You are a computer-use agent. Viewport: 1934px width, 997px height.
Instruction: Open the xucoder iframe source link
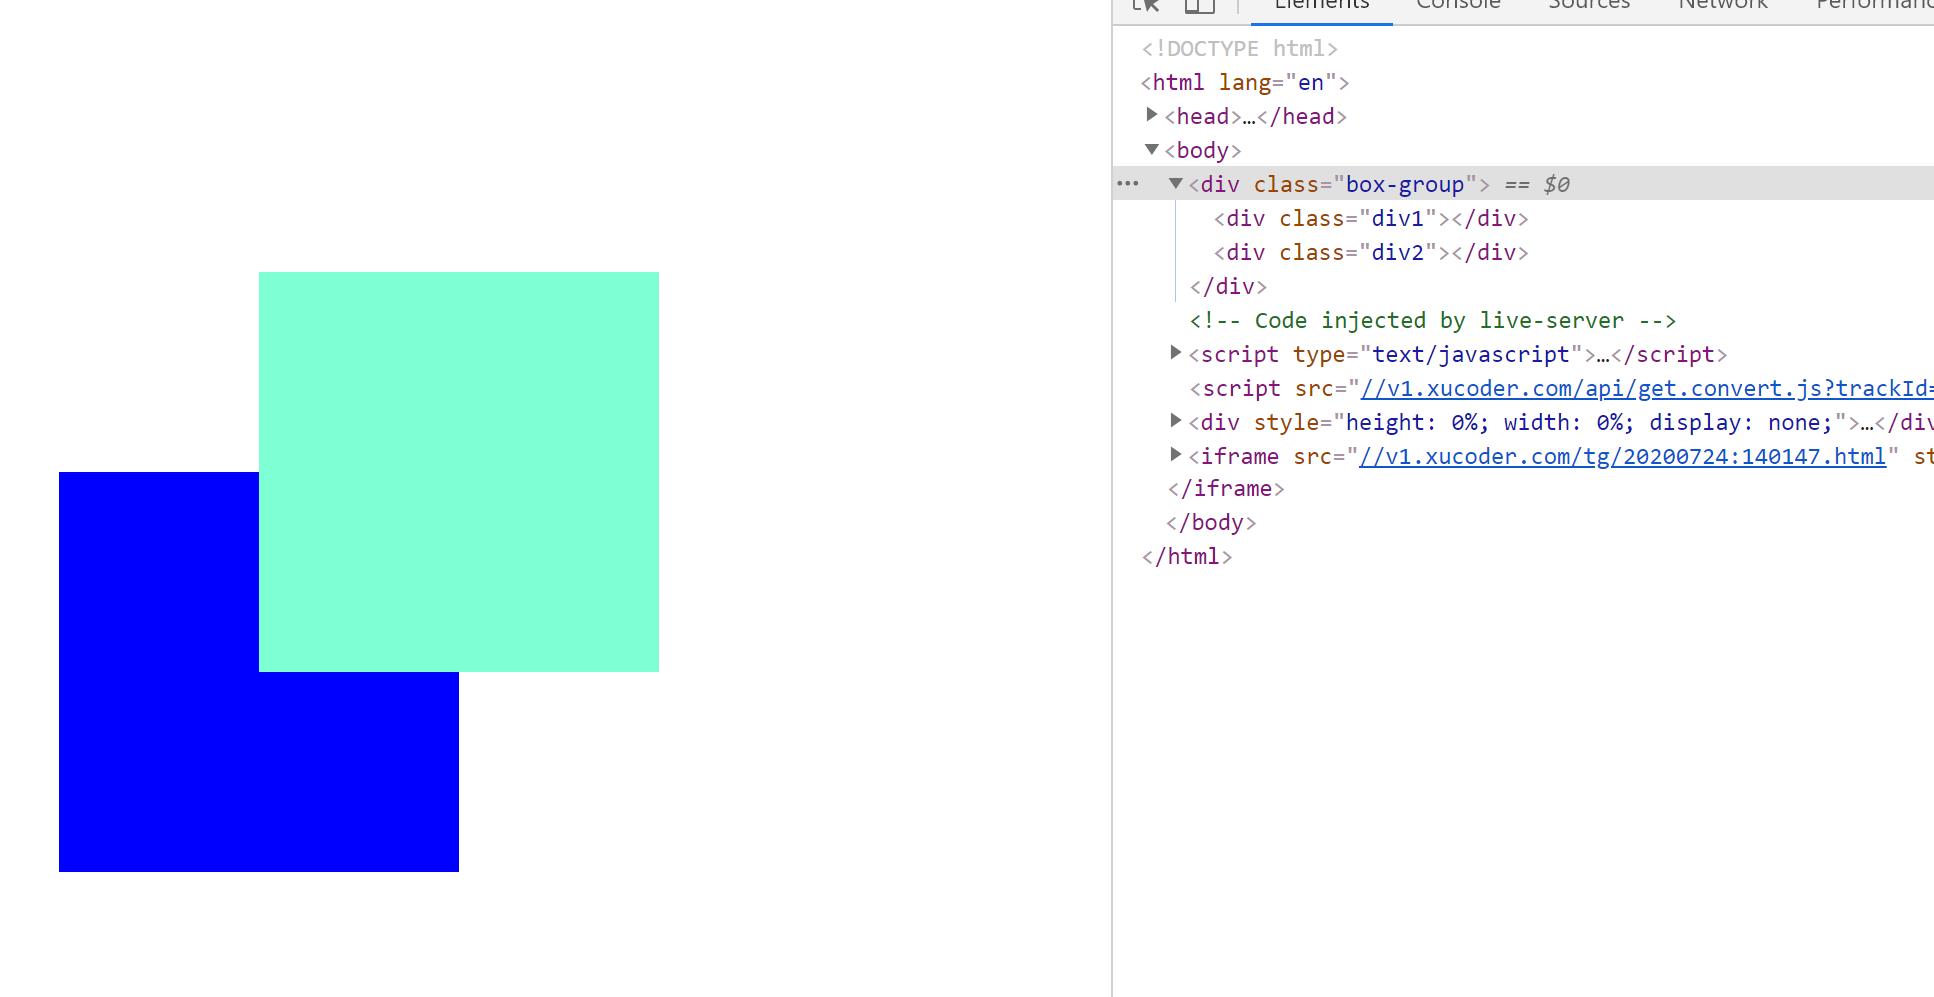coord(1622,456)
